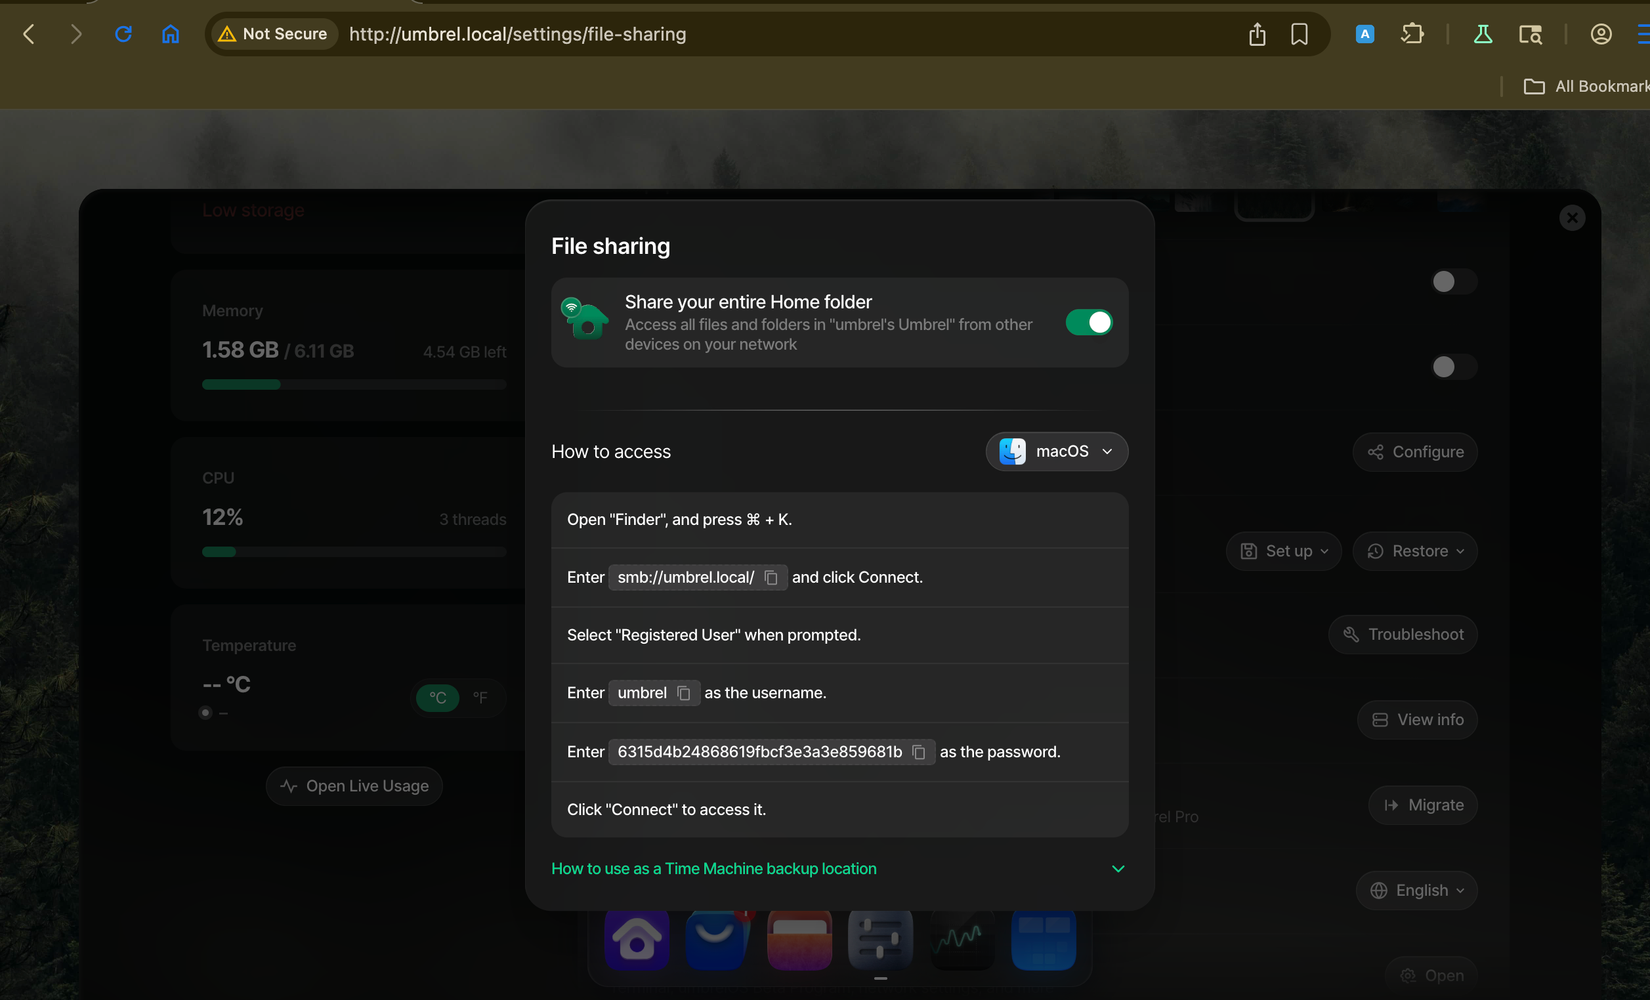1650x1000 pixels.
Task: Reload the page with the refresh icon
Action: click(123, 34)
